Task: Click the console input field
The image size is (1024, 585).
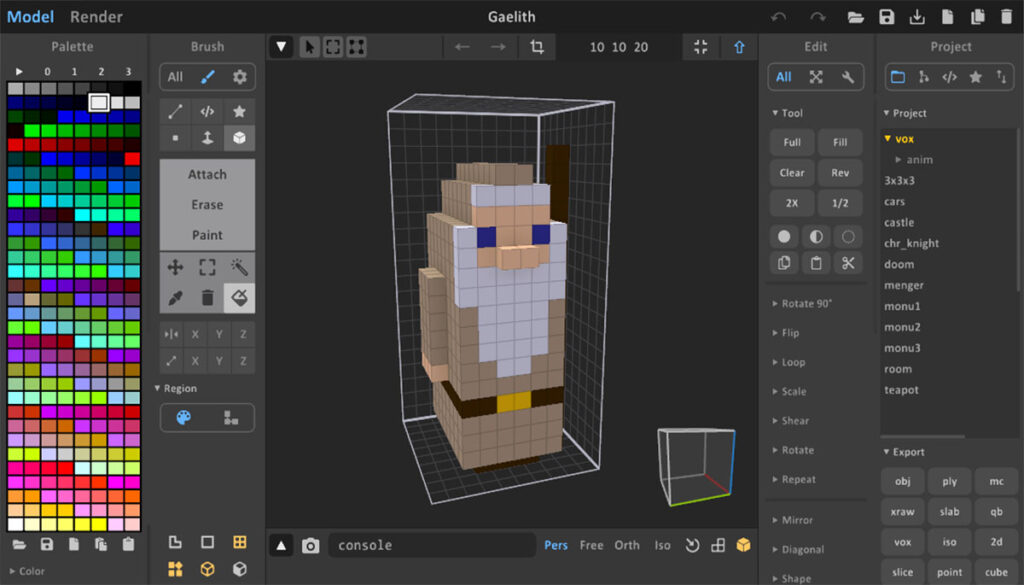Action: pos(432,545)
